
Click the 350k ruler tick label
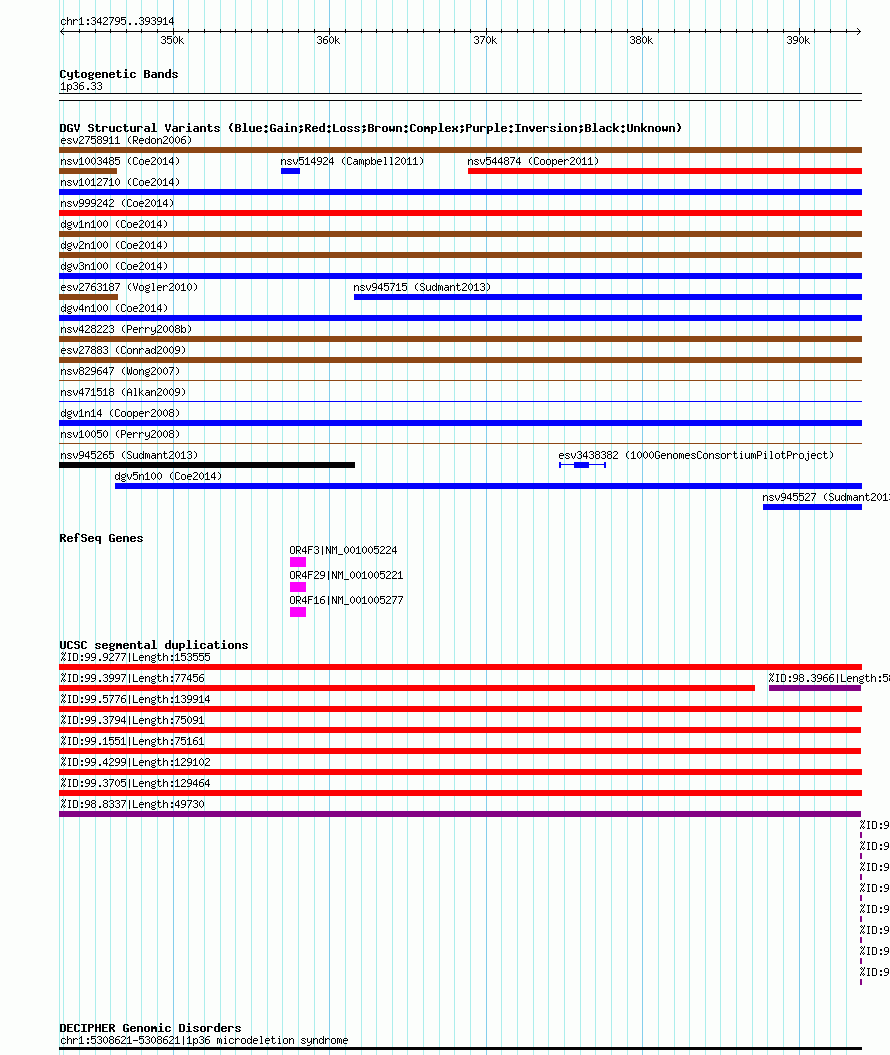pyautogui.click(x=172, y=40)
